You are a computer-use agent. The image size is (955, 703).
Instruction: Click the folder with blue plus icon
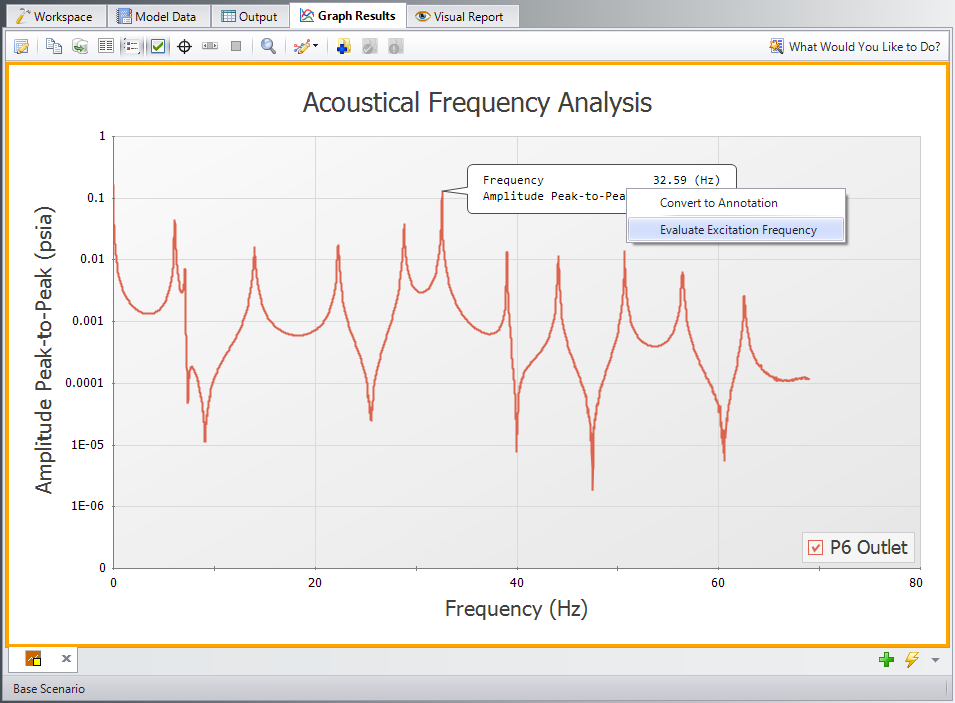[343, 46]
